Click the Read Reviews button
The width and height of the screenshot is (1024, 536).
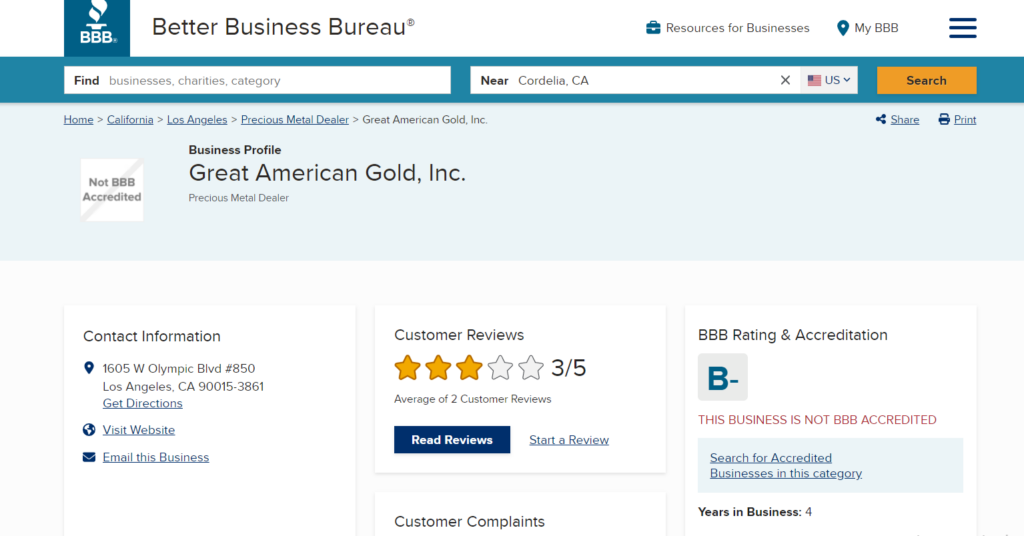(x=452, y=440)
